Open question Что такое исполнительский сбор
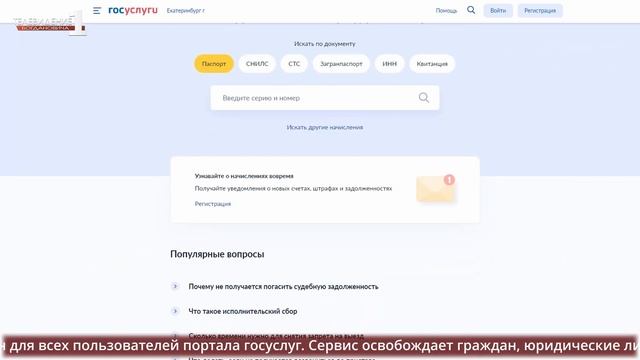Screen dimensions: 640x360 pyautogui.click(x=243, y=311)
